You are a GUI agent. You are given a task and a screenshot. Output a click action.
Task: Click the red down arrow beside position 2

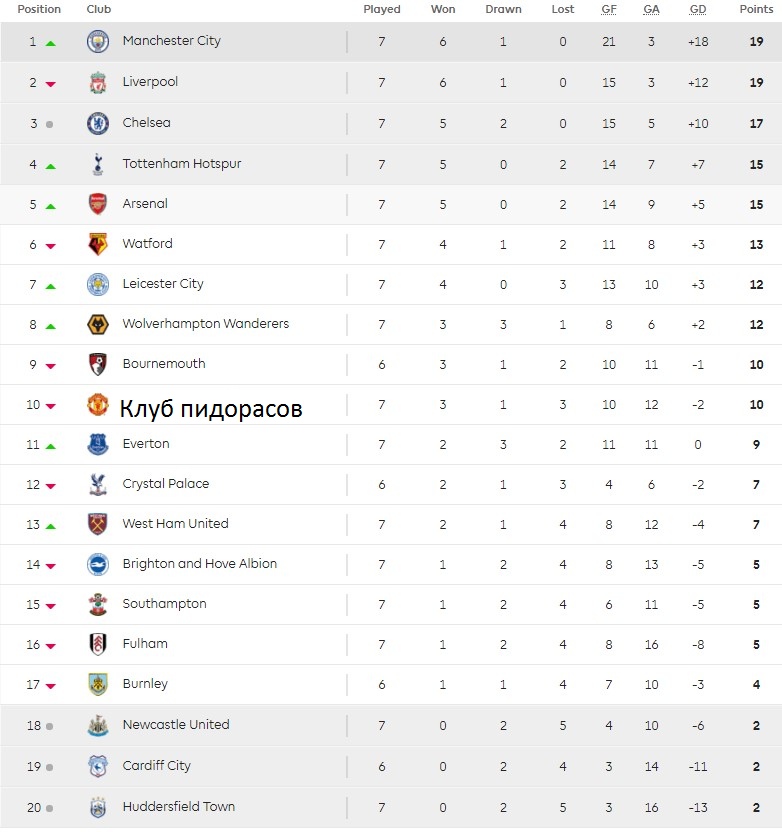50,84
